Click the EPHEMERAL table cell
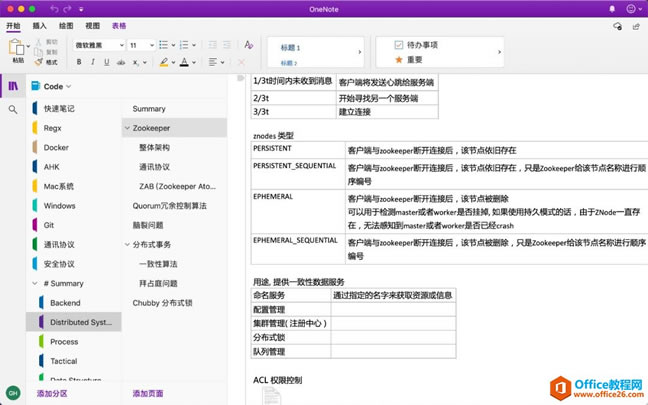The width and height of the screenshot is (648, 405). (x=298, y=212)
